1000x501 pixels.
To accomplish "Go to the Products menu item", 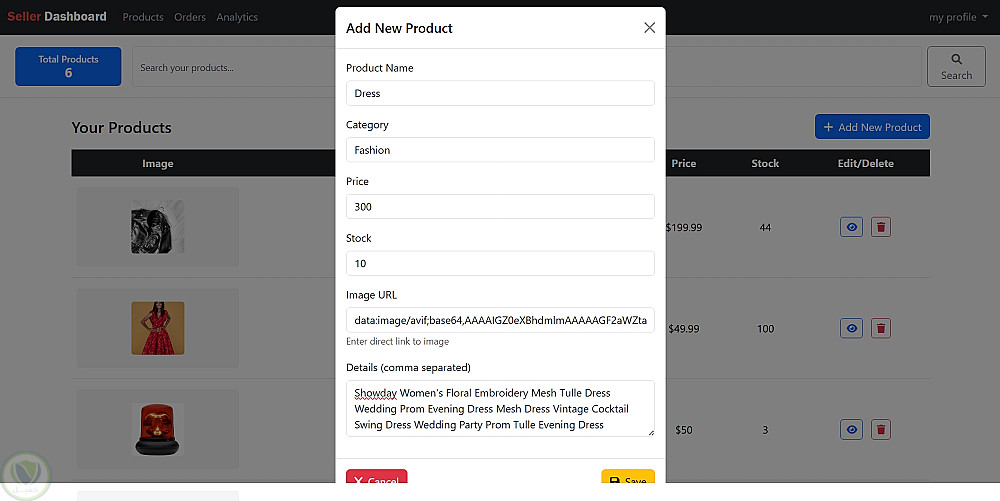I will [143, 17].
